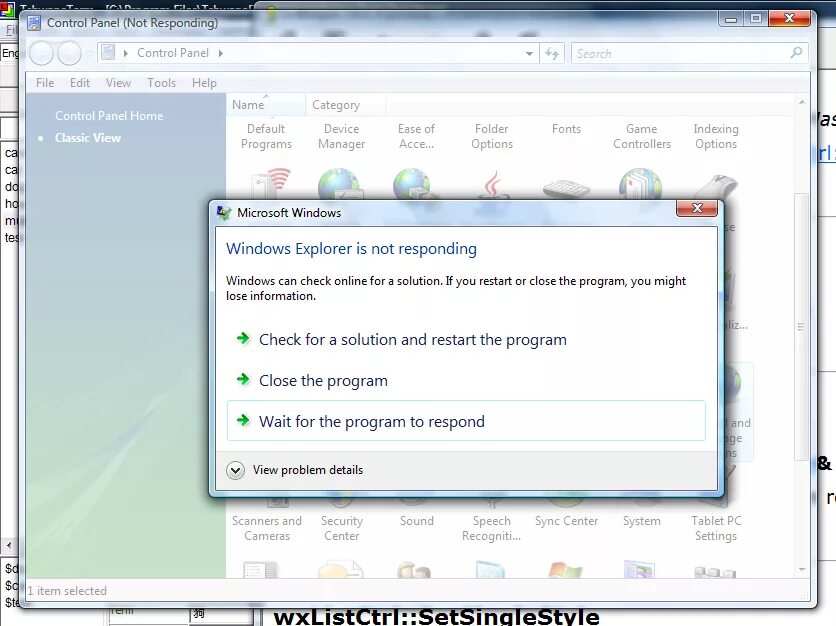Open the Fonts item
836x626 pixels.
[566, 129]
